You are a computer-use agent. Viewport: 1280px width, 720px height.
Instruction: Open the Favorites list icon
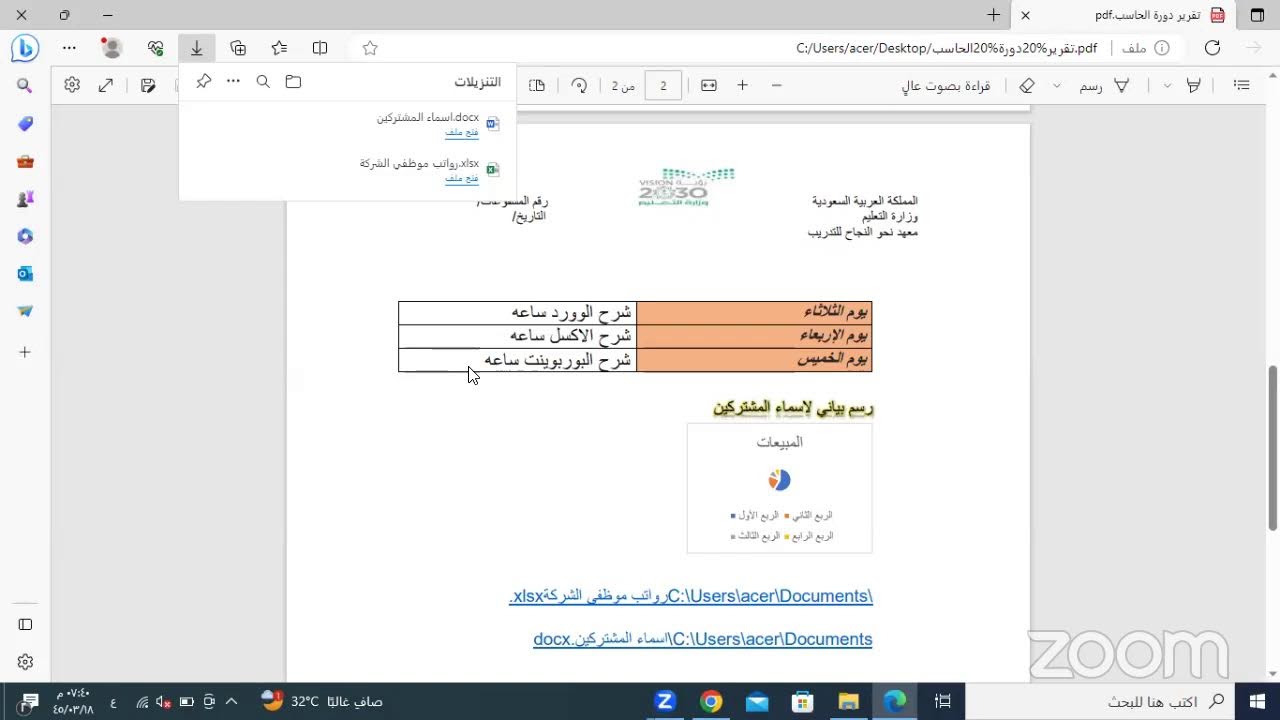coord(279,47)
